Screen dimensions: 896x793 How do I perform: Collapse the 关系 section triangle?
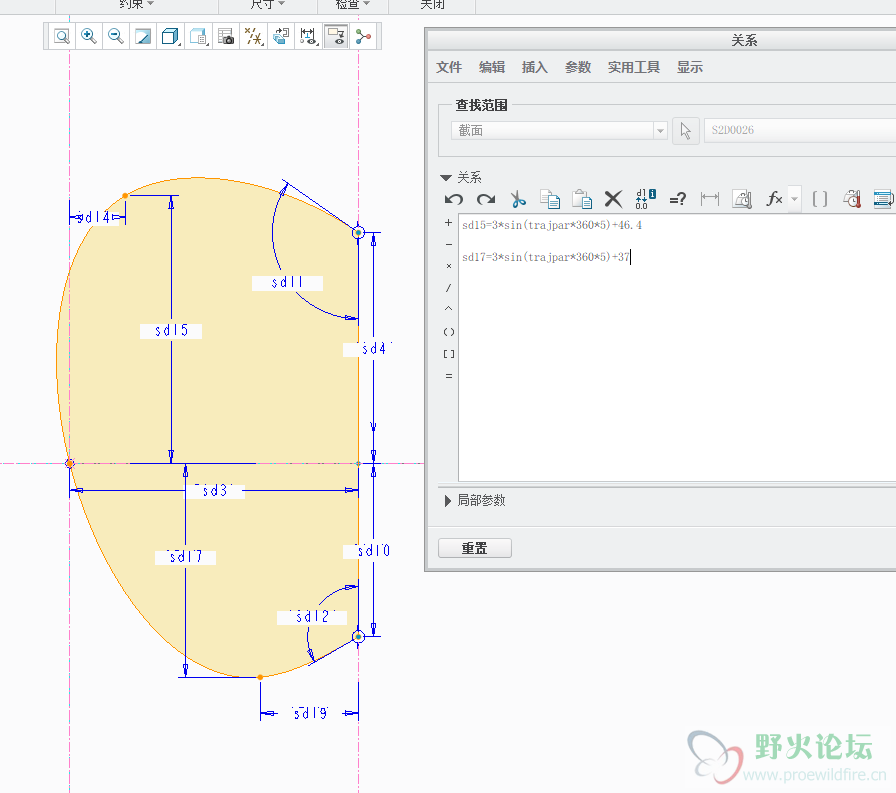[x=446, y=178]
